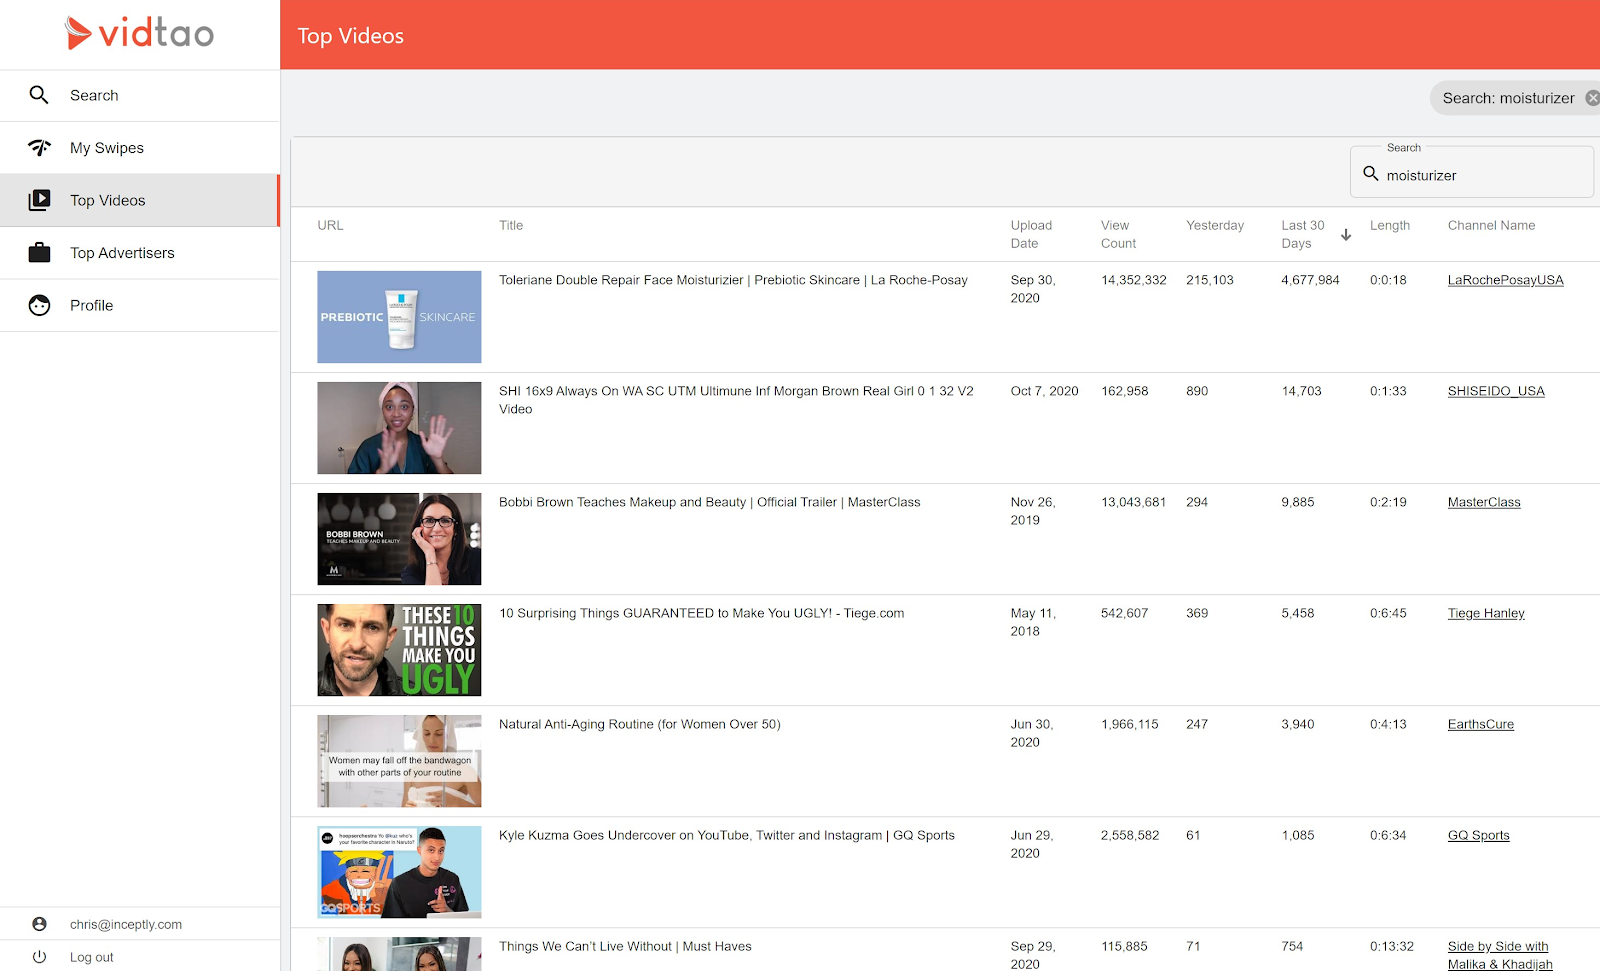This screenshot has width=1600, height=971.
Task: Open the Search menu item
Action: pyautogui.click(x=140, y=96)
